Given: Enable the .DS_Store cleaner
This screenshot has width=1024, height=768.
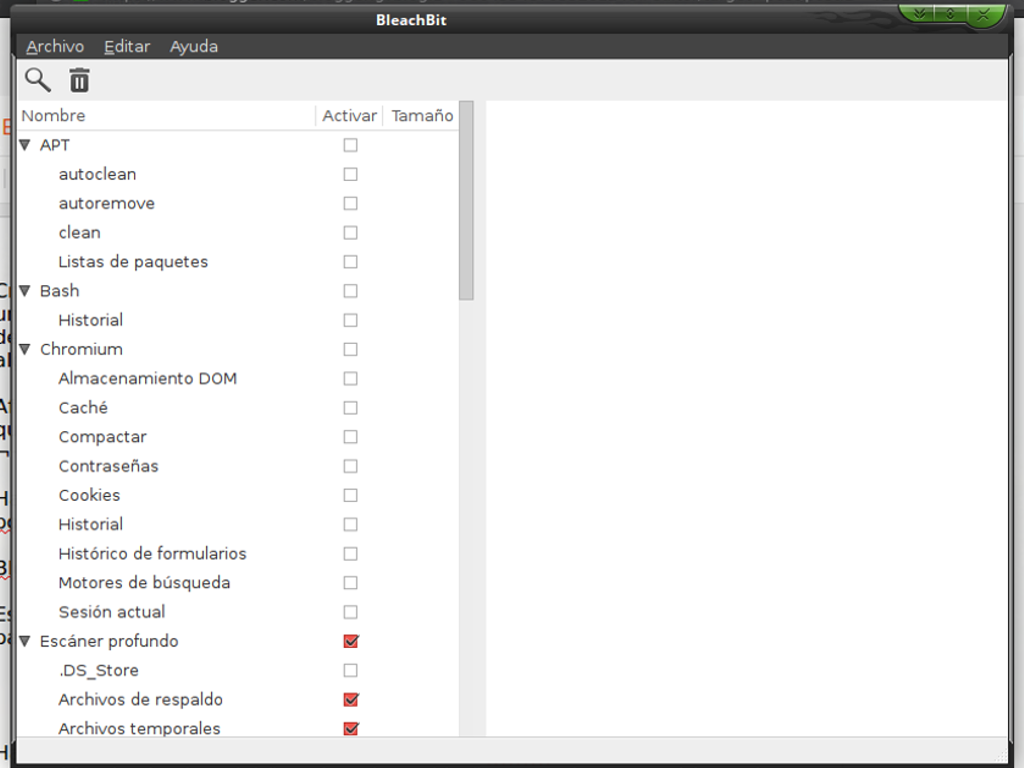Looking at the screenshot, I should (350, 670).
